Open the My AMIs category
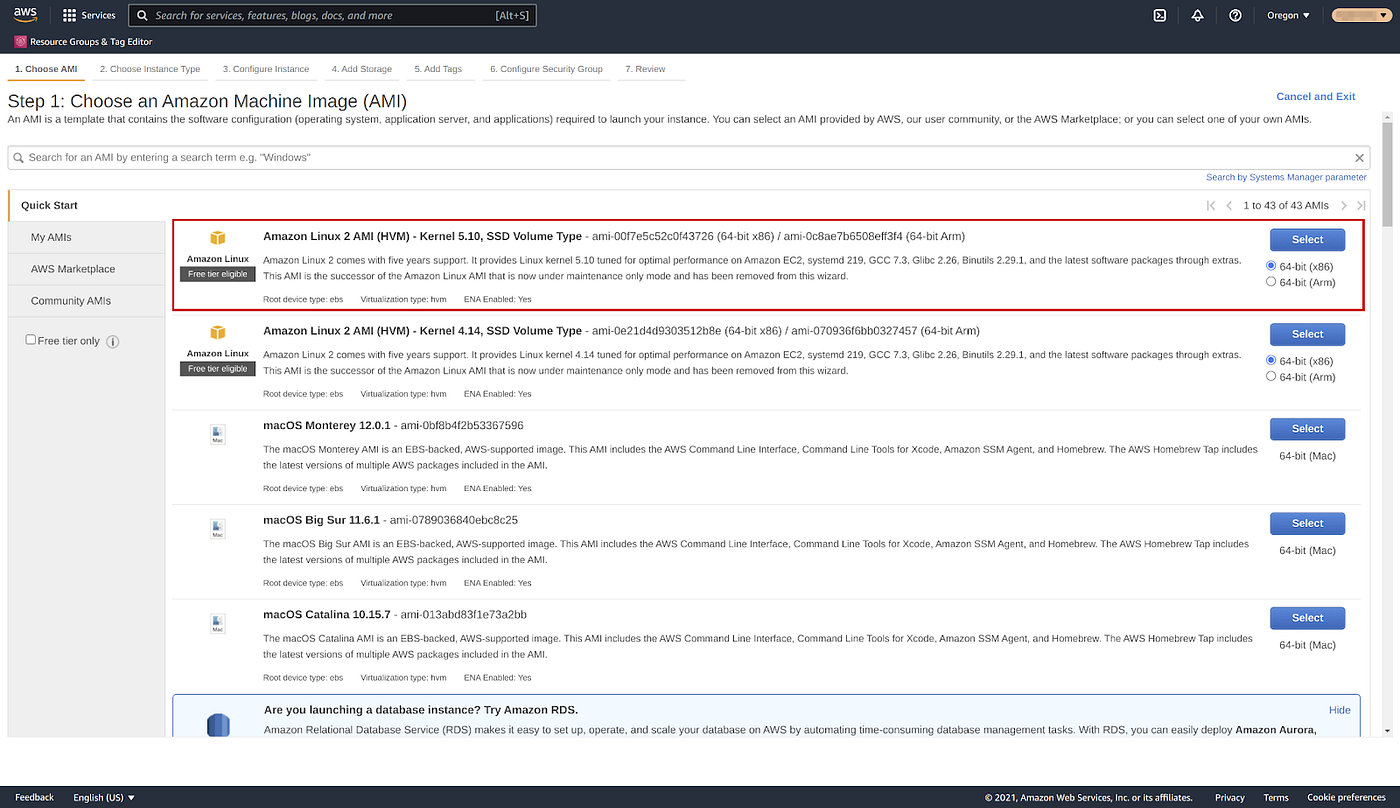Screen dimensions: 1400x808 86,237
